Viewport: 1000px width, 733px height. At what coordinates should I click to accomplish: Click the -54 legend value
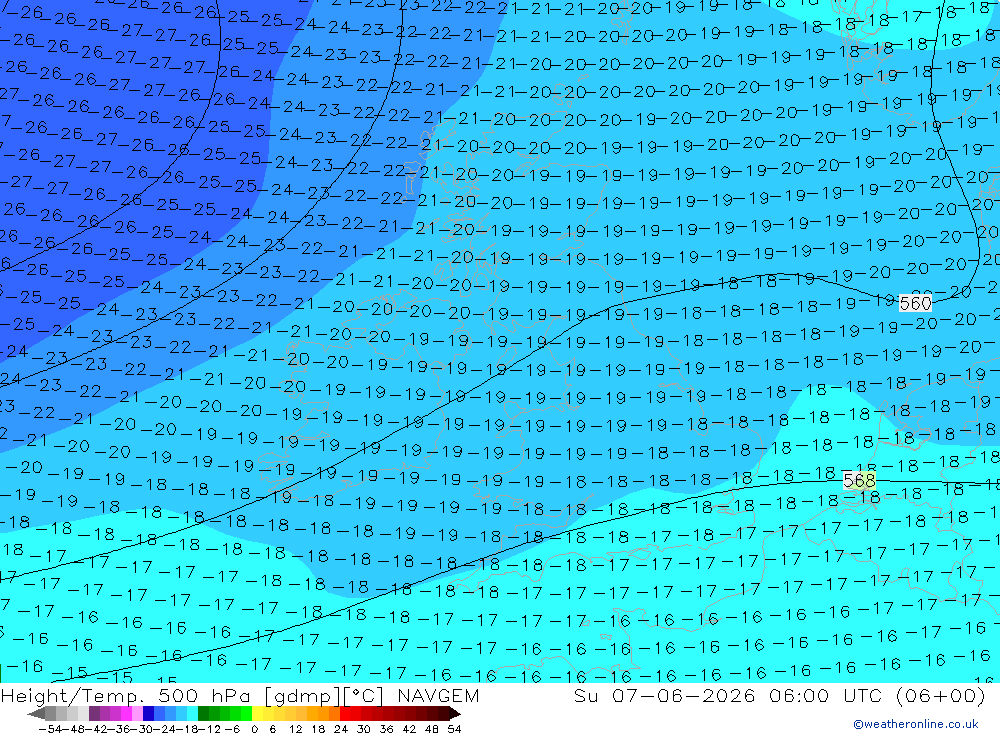[50, 729]
